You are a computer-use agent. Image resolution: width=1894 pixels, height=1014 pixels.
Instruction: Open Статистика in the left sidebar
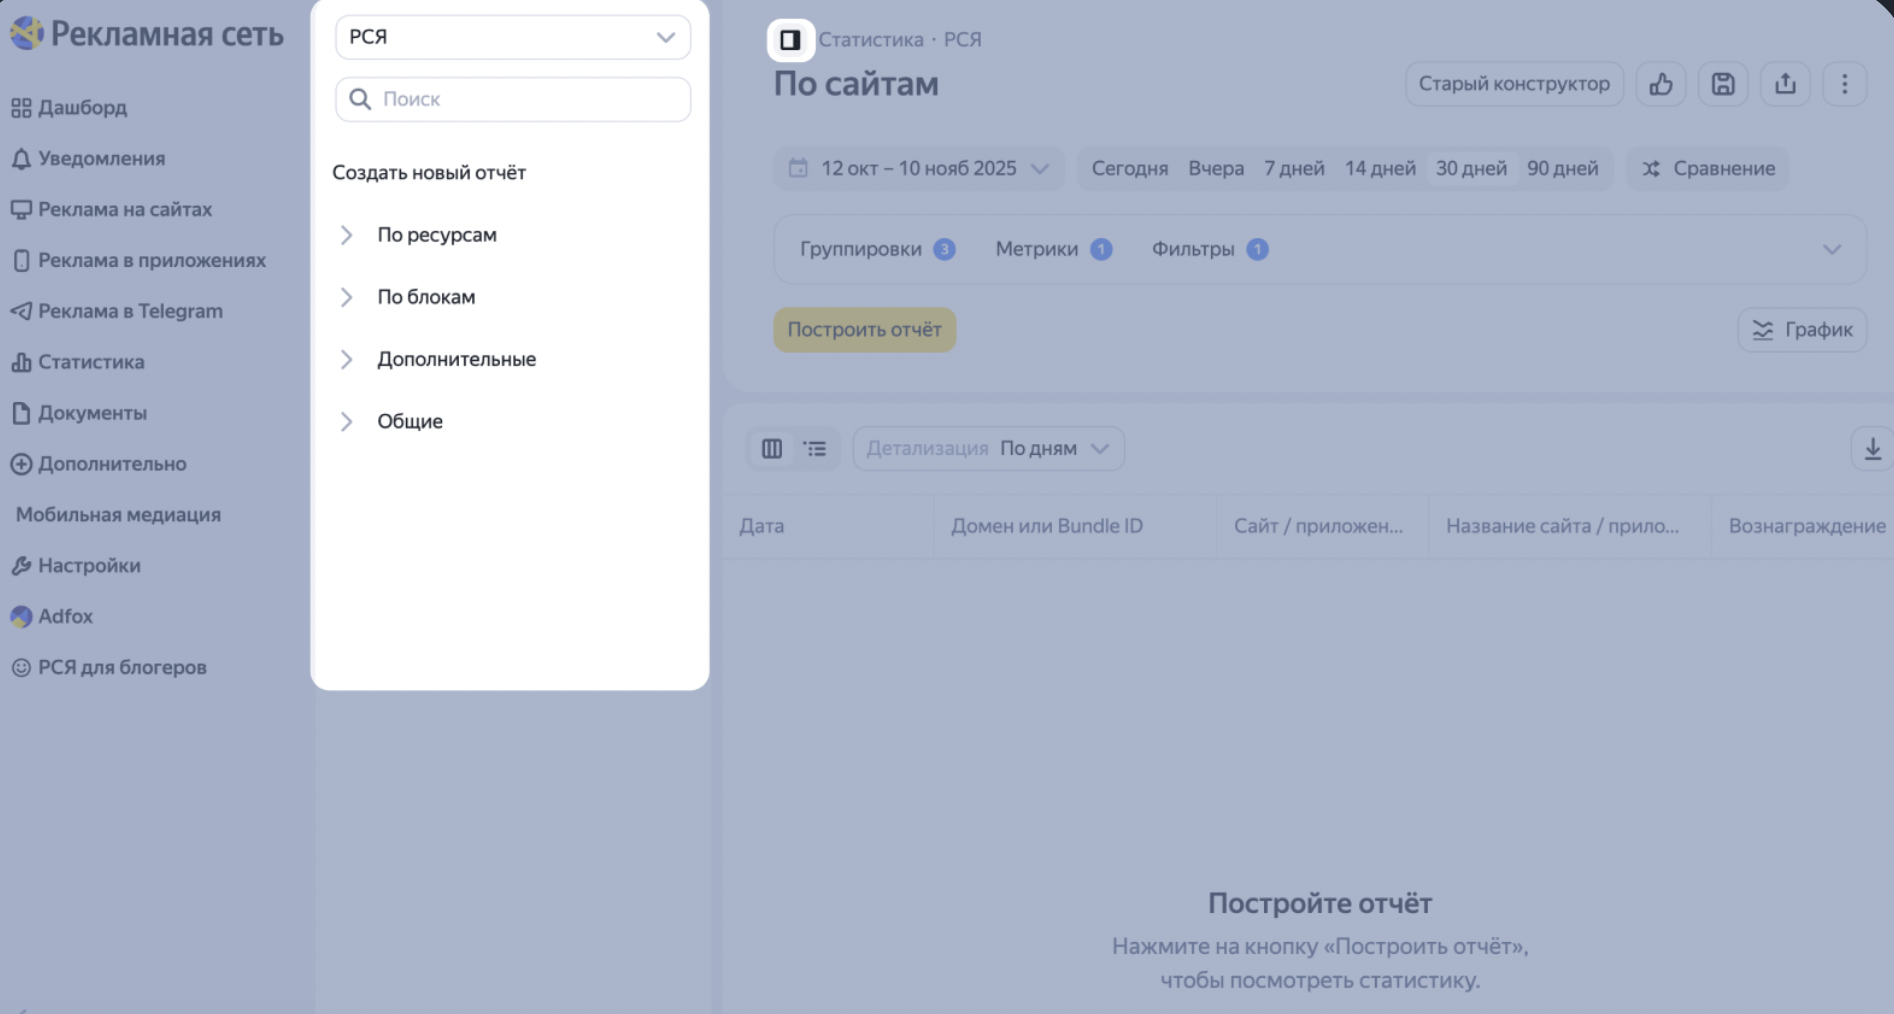[90, 362]
